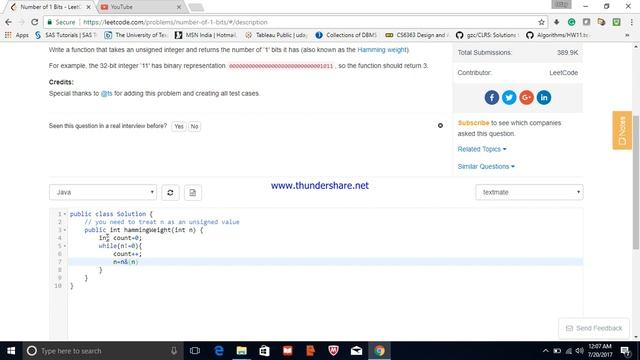Open Windows Start menu

11,351
